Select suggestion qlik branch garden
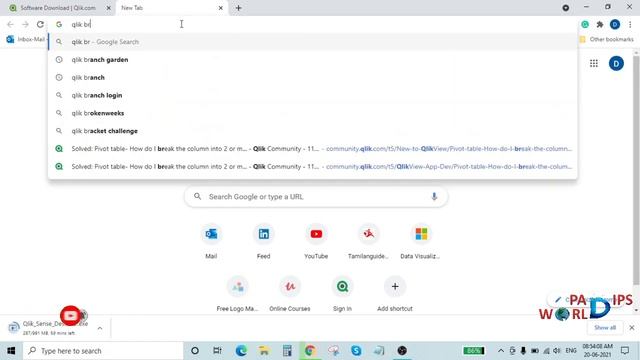This screenshot has width=640, height=360. coord(313,60)
